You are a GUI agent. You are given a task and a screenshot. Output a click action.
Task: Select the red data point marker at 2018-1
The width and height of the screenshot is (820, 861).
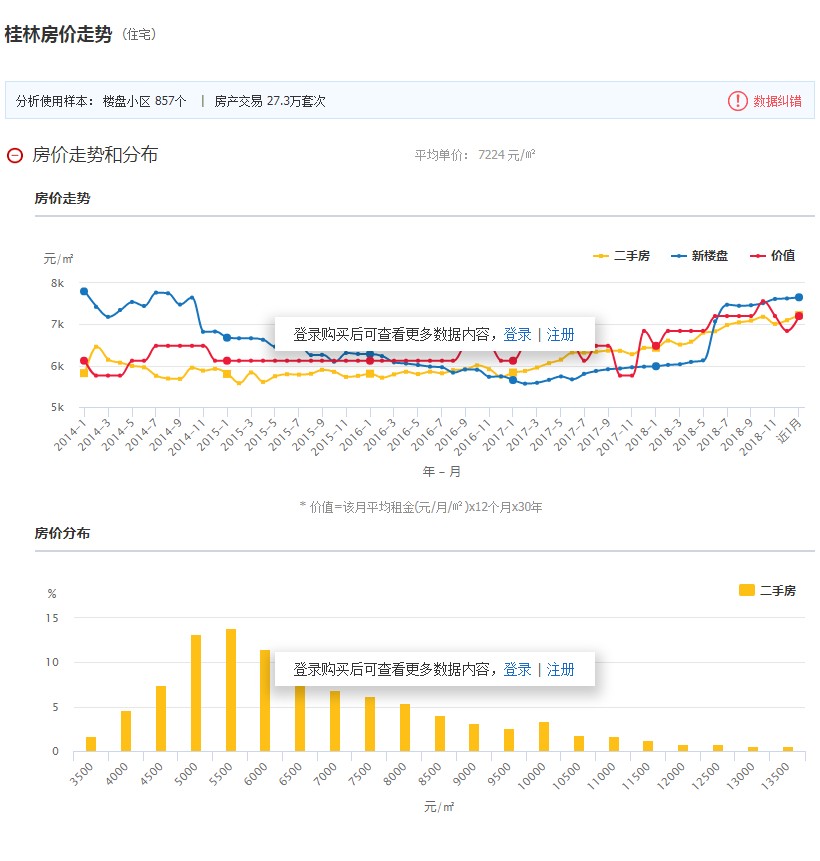pyautogui.click(x=656, y=346)
